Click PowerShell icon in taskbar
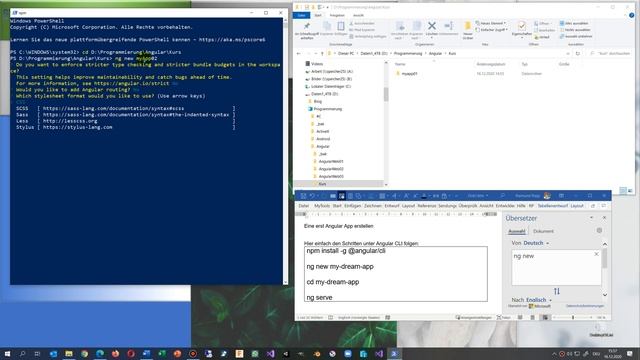The height and width of the screenshot is (360, 640). (x=394, y=353)
